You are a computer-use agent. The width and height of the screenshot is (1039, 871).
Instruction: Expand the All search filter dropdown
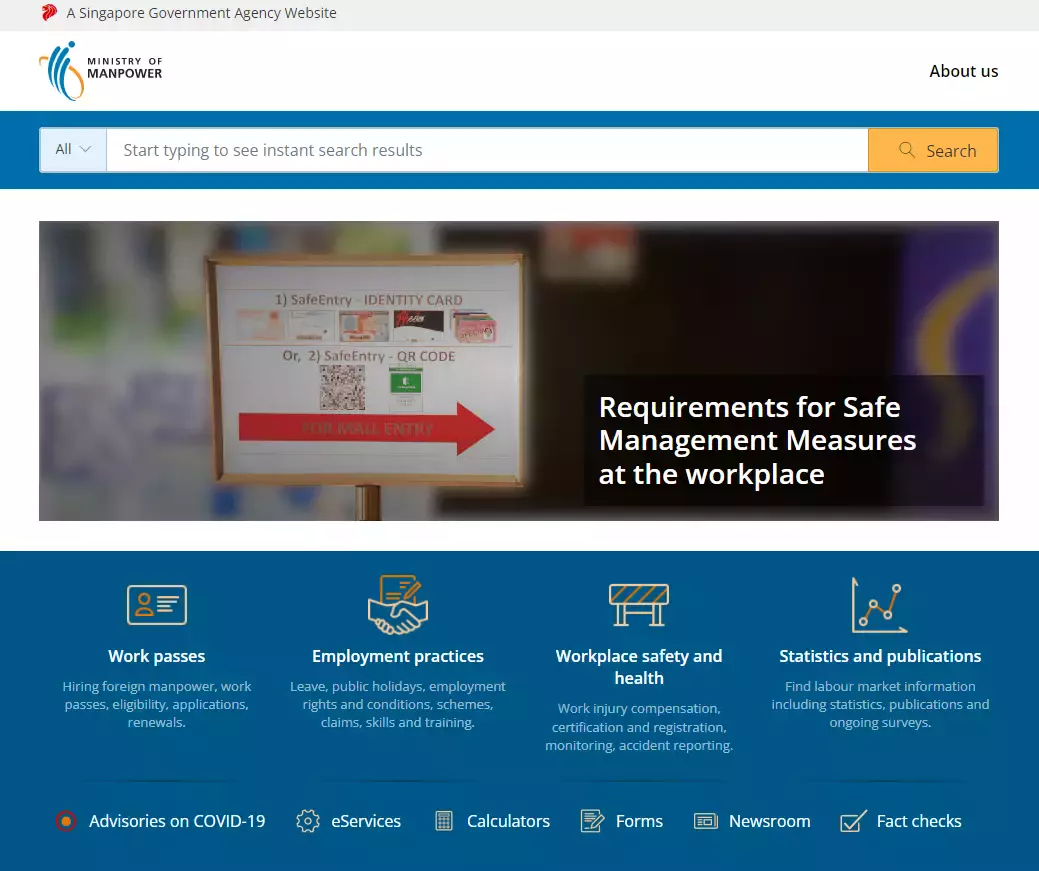click(x=73, y=150)
